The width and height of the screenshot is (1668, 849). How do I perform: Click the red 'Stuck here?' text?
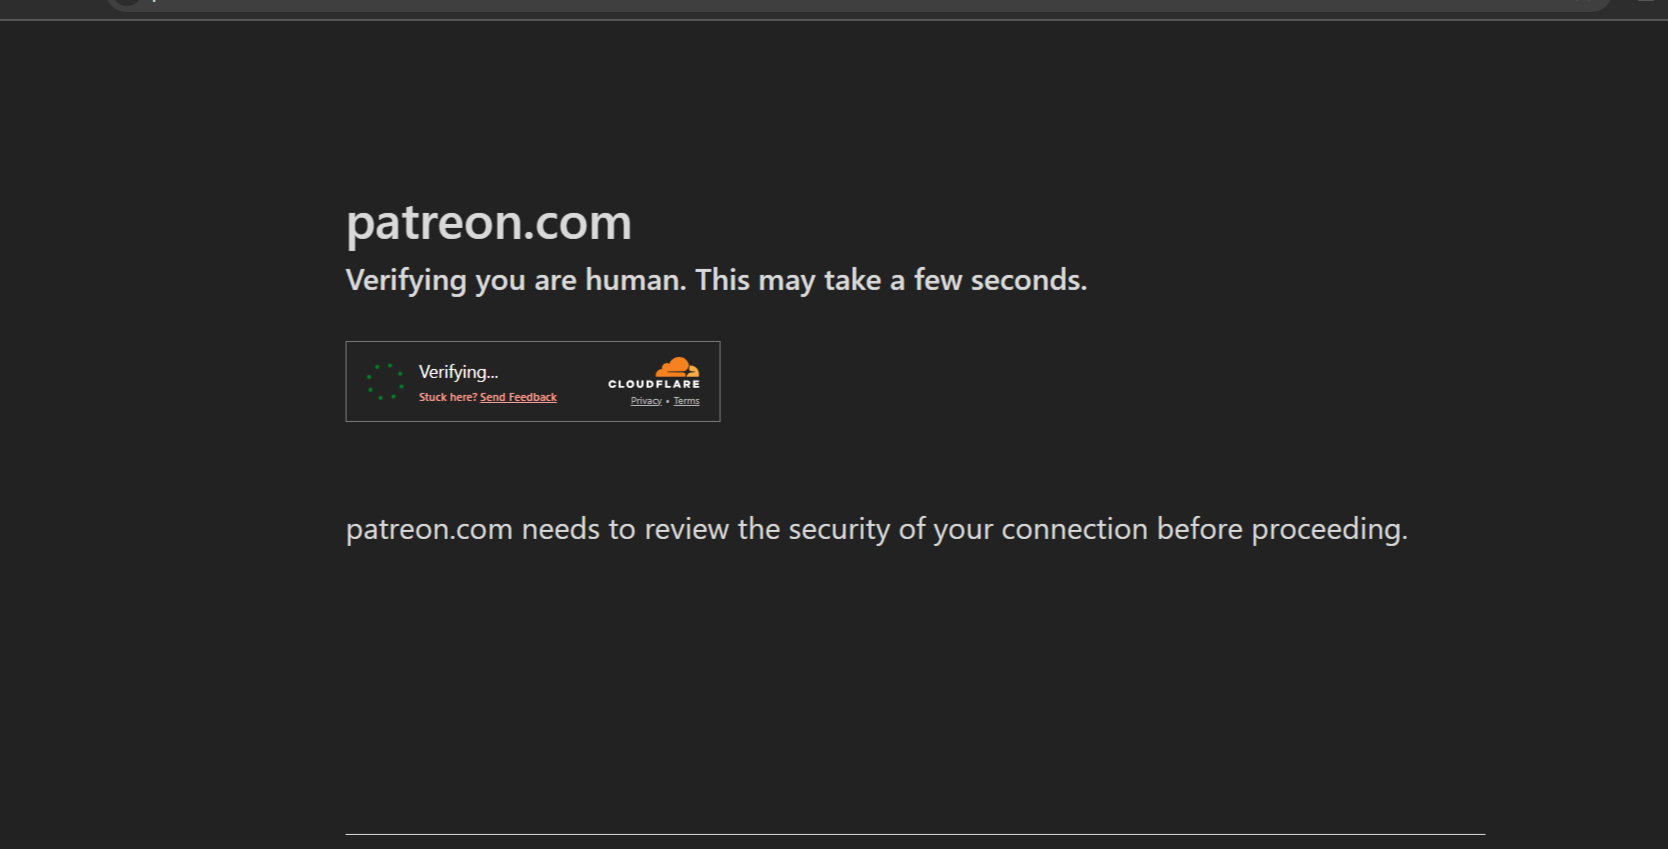(448, 398)
